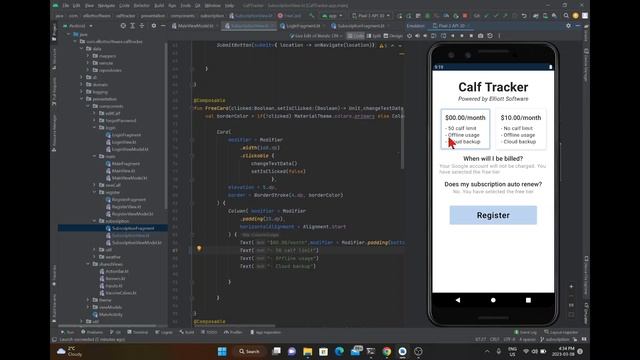Click the emulator volume up icon
The image size is (640, 360).
(x=417, y=36)
